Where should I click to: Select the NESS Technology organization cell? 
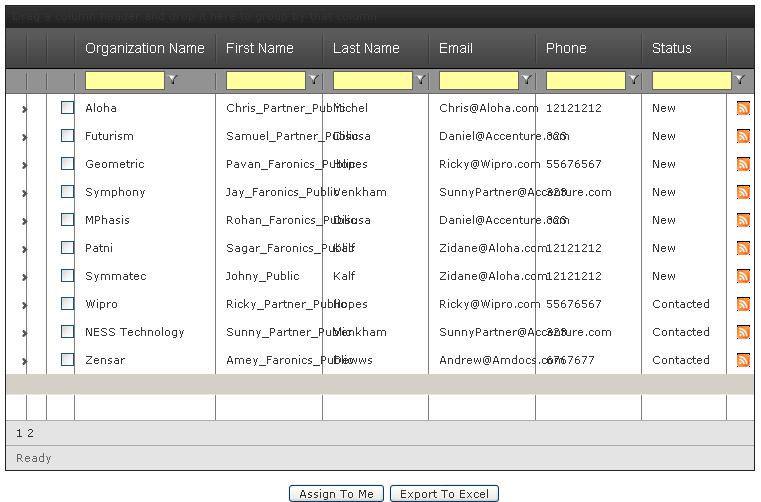coord(134,332)
